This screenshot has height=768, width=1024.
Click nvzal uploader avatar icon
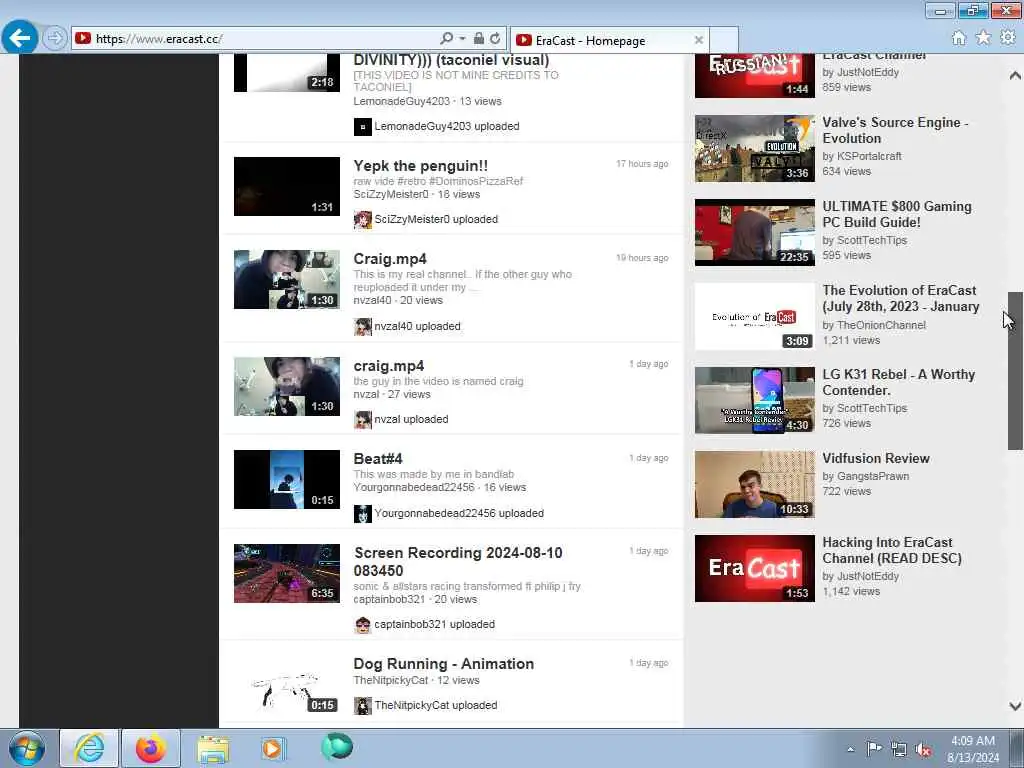(362, 419)
